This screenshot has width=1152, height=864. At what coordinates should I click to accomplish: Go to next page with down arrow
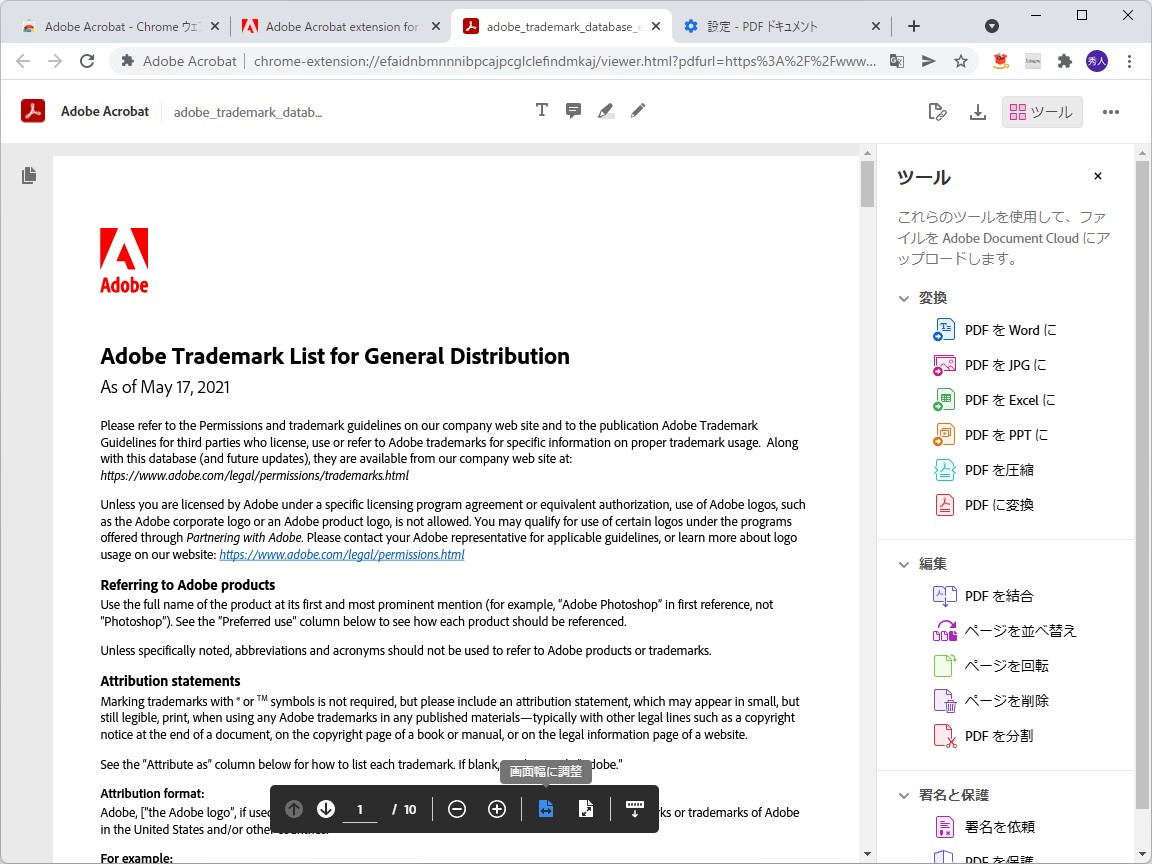pyautogui.click(x=326, y=809)
